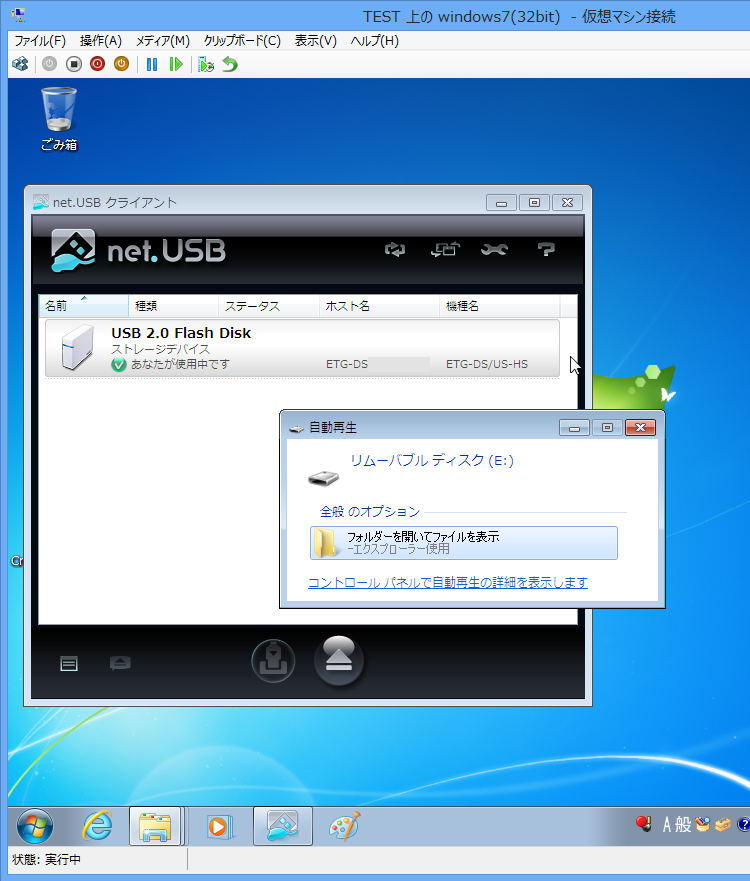Click the 状態: 実行中 status text
The height and width of the screenshot is (881, 750).
click(x=47, y=860)
